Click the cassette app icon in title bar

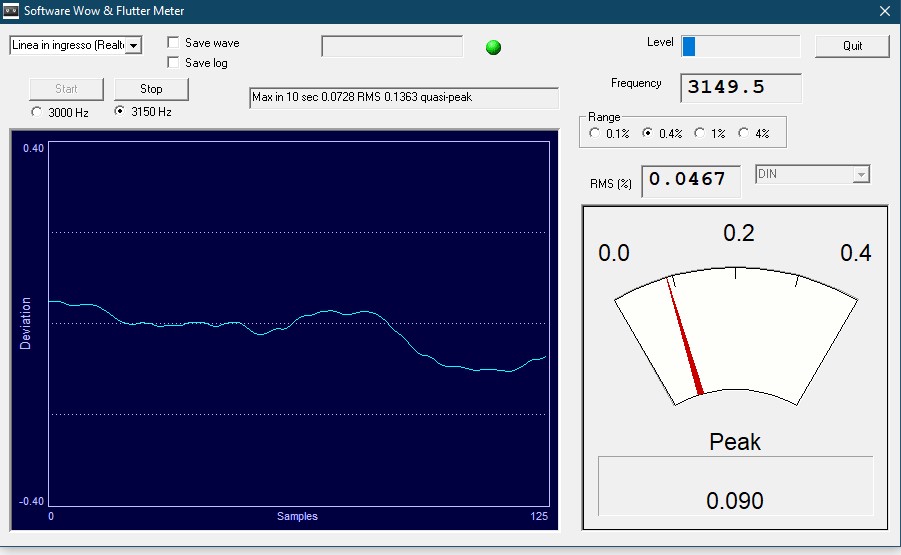(10, 10)
